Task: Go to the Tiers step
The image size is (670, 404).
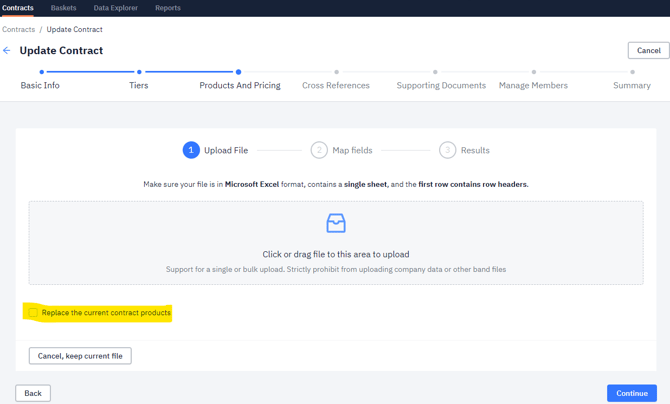Action: [139, 85]
